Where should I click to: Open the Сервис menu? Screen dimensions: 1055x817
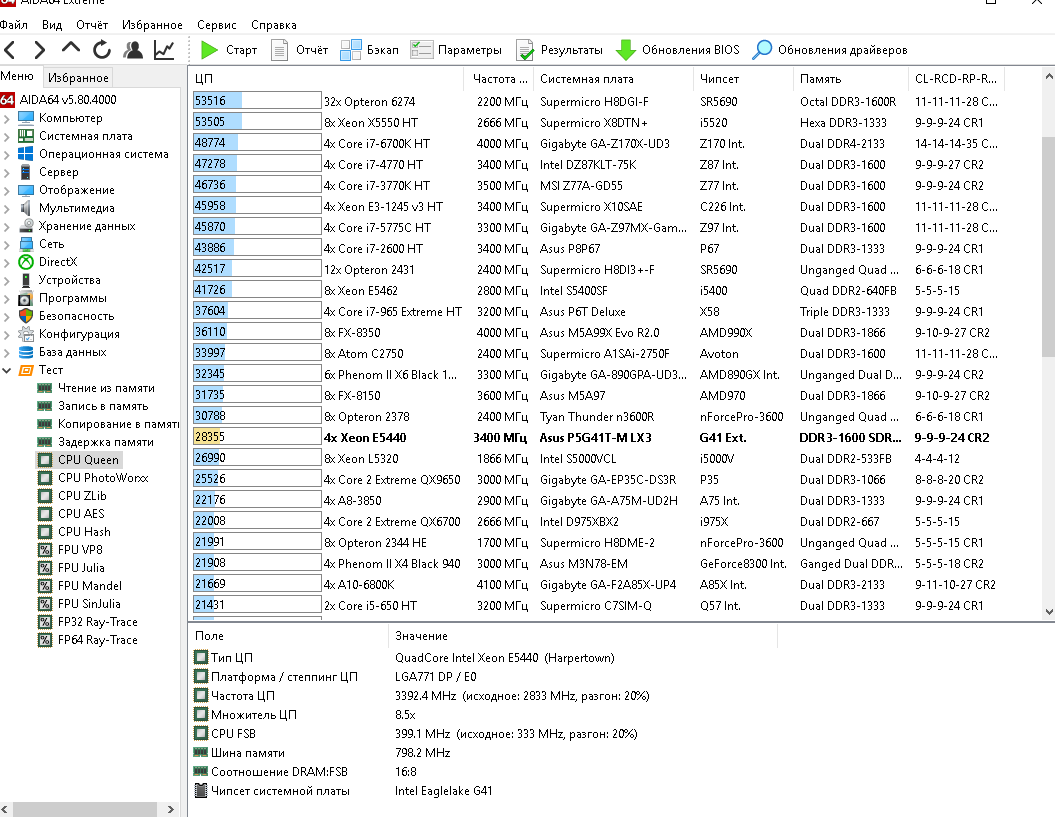[x=217, y=25]
